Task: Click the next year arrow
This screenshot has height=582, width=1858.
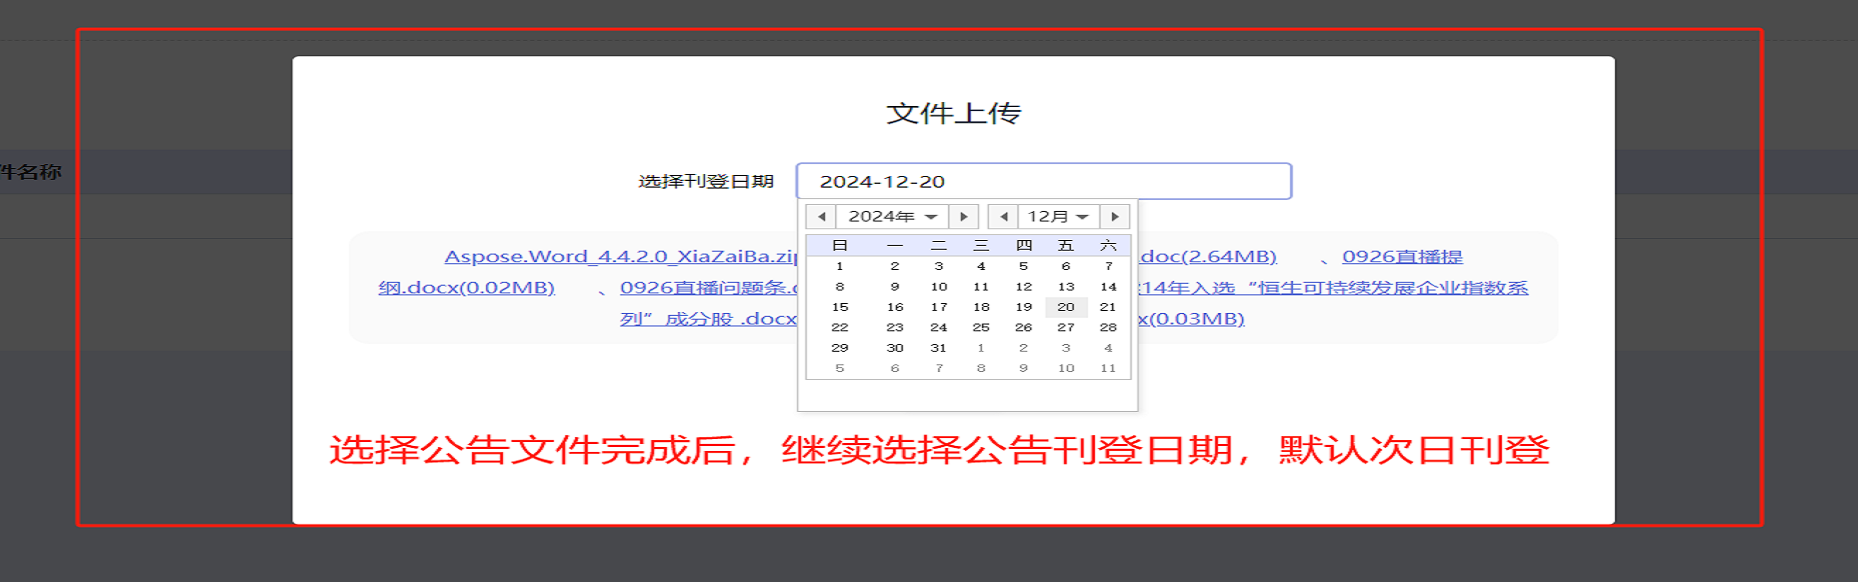Action: tap(963, 217)
